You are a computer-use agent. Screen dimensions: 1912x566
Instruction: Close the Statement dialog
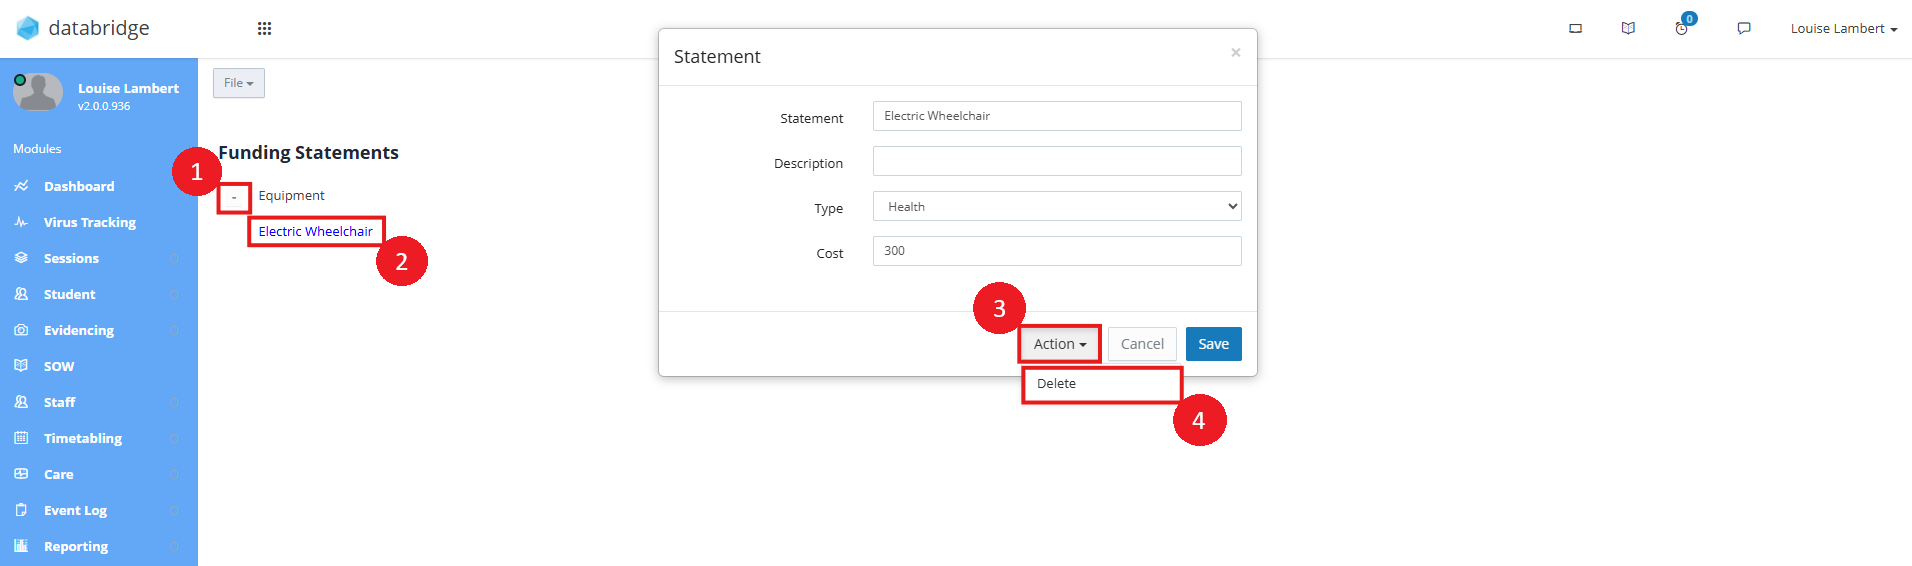coord(1236,52)
